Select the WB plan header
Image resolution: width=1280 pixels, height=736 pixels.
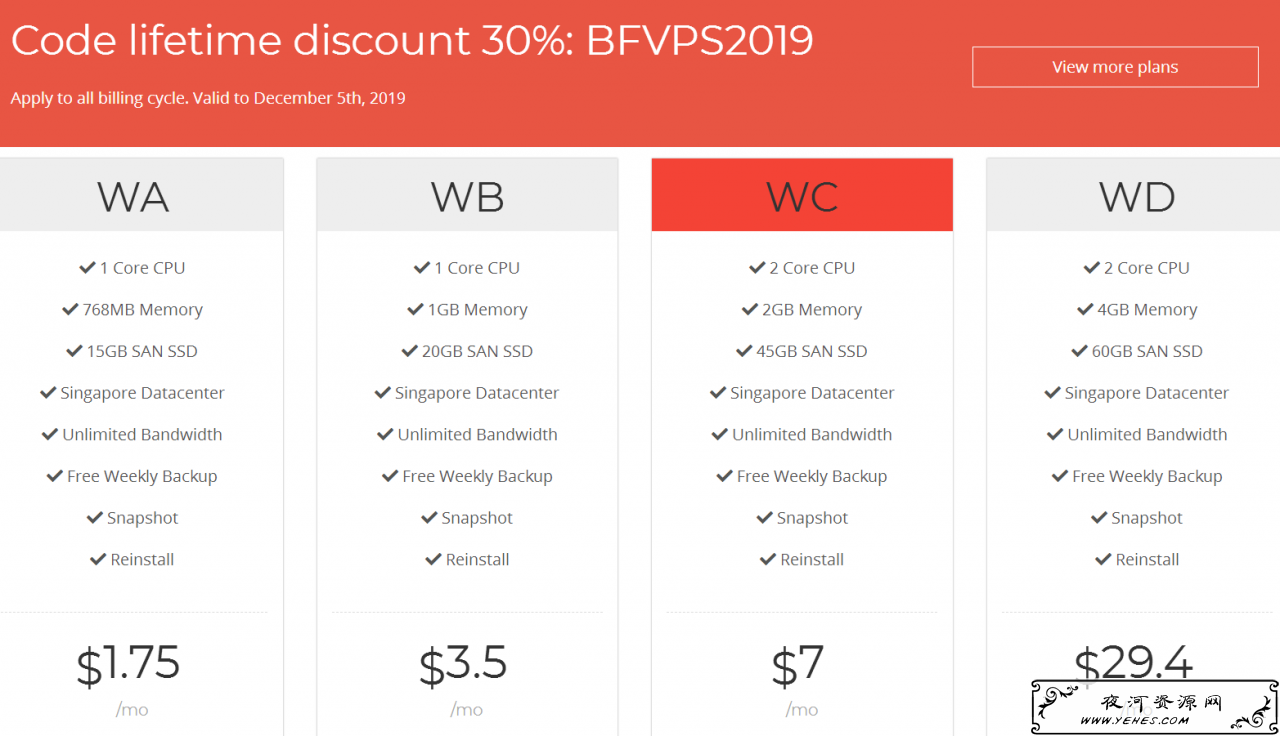pos(467,195)
